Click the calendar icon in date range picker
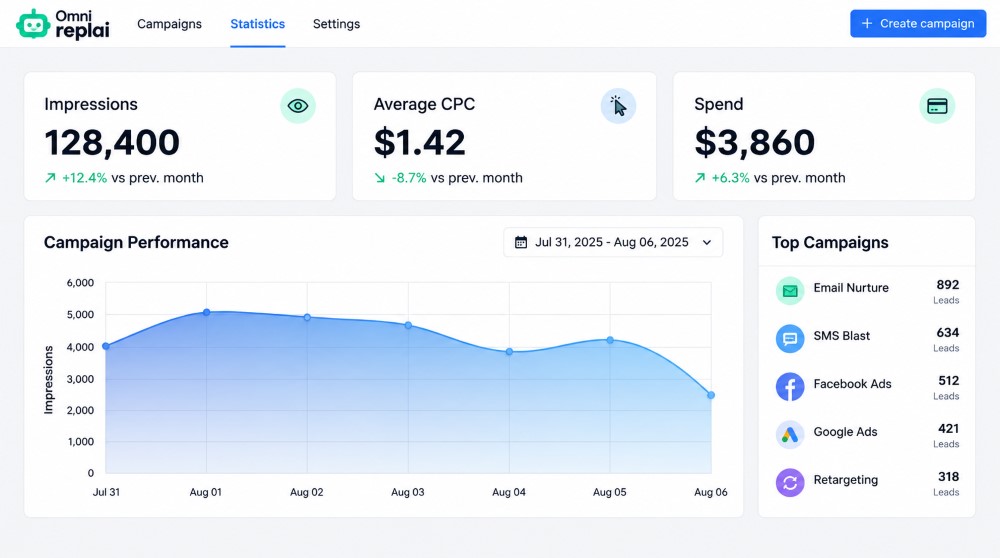 point(521,242)
